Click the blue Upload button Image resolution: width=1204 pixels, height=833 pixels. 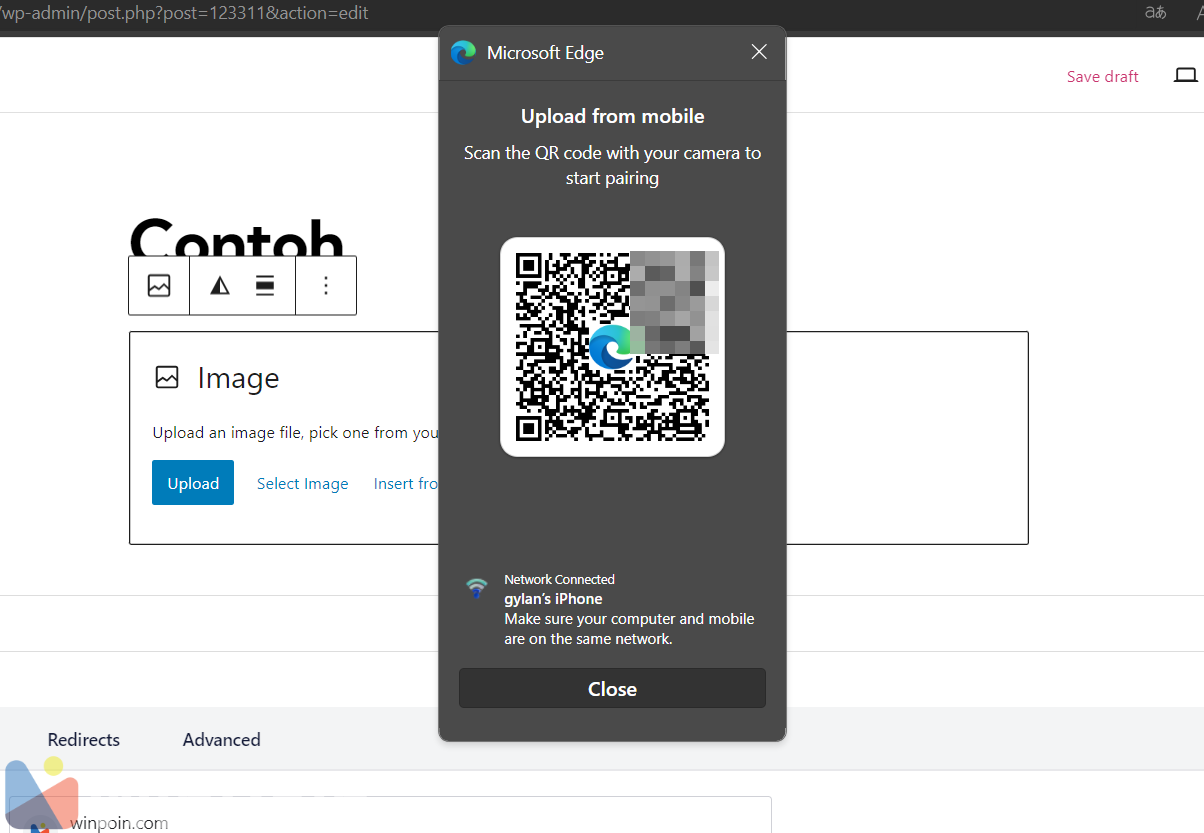click(x=193, y=483)
